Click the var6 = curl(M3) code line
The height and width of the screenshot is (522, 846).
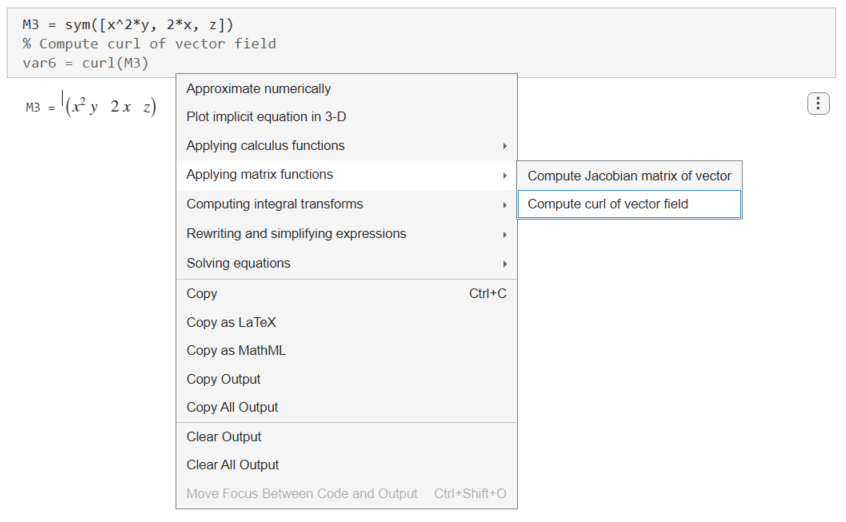pos(85,63)
